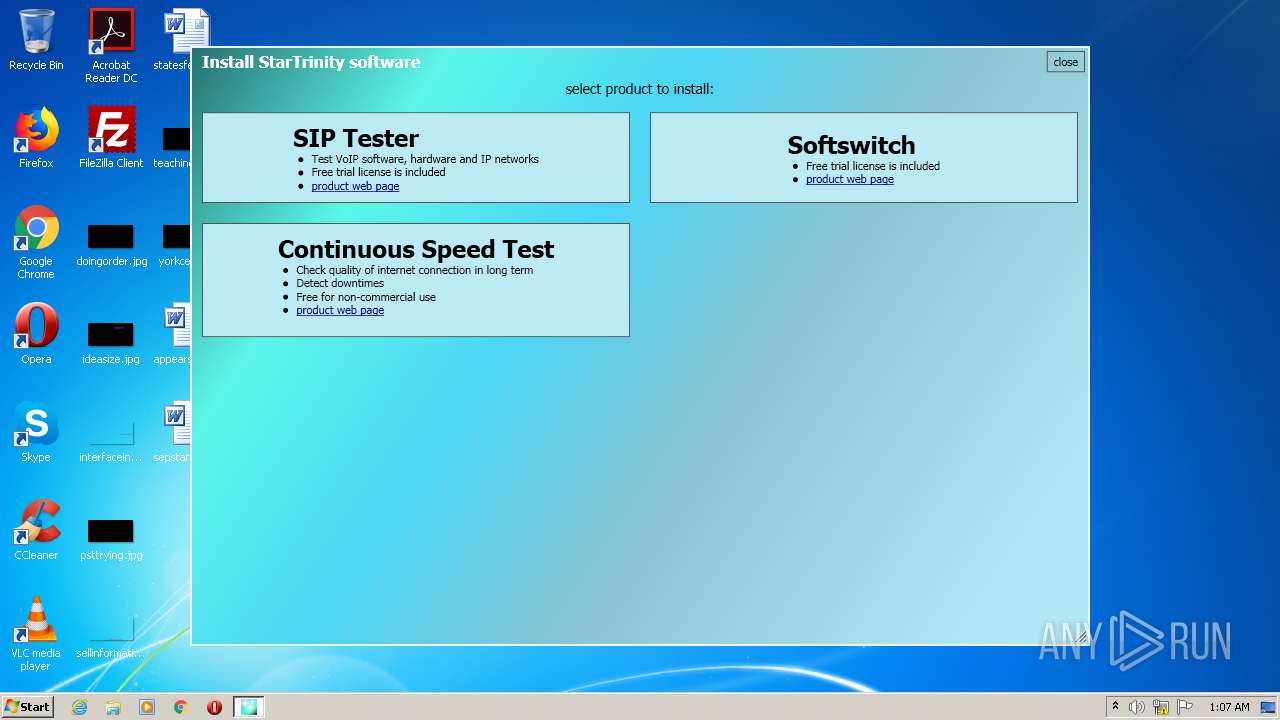Select SIP Tester product to install

pos(416,157)
